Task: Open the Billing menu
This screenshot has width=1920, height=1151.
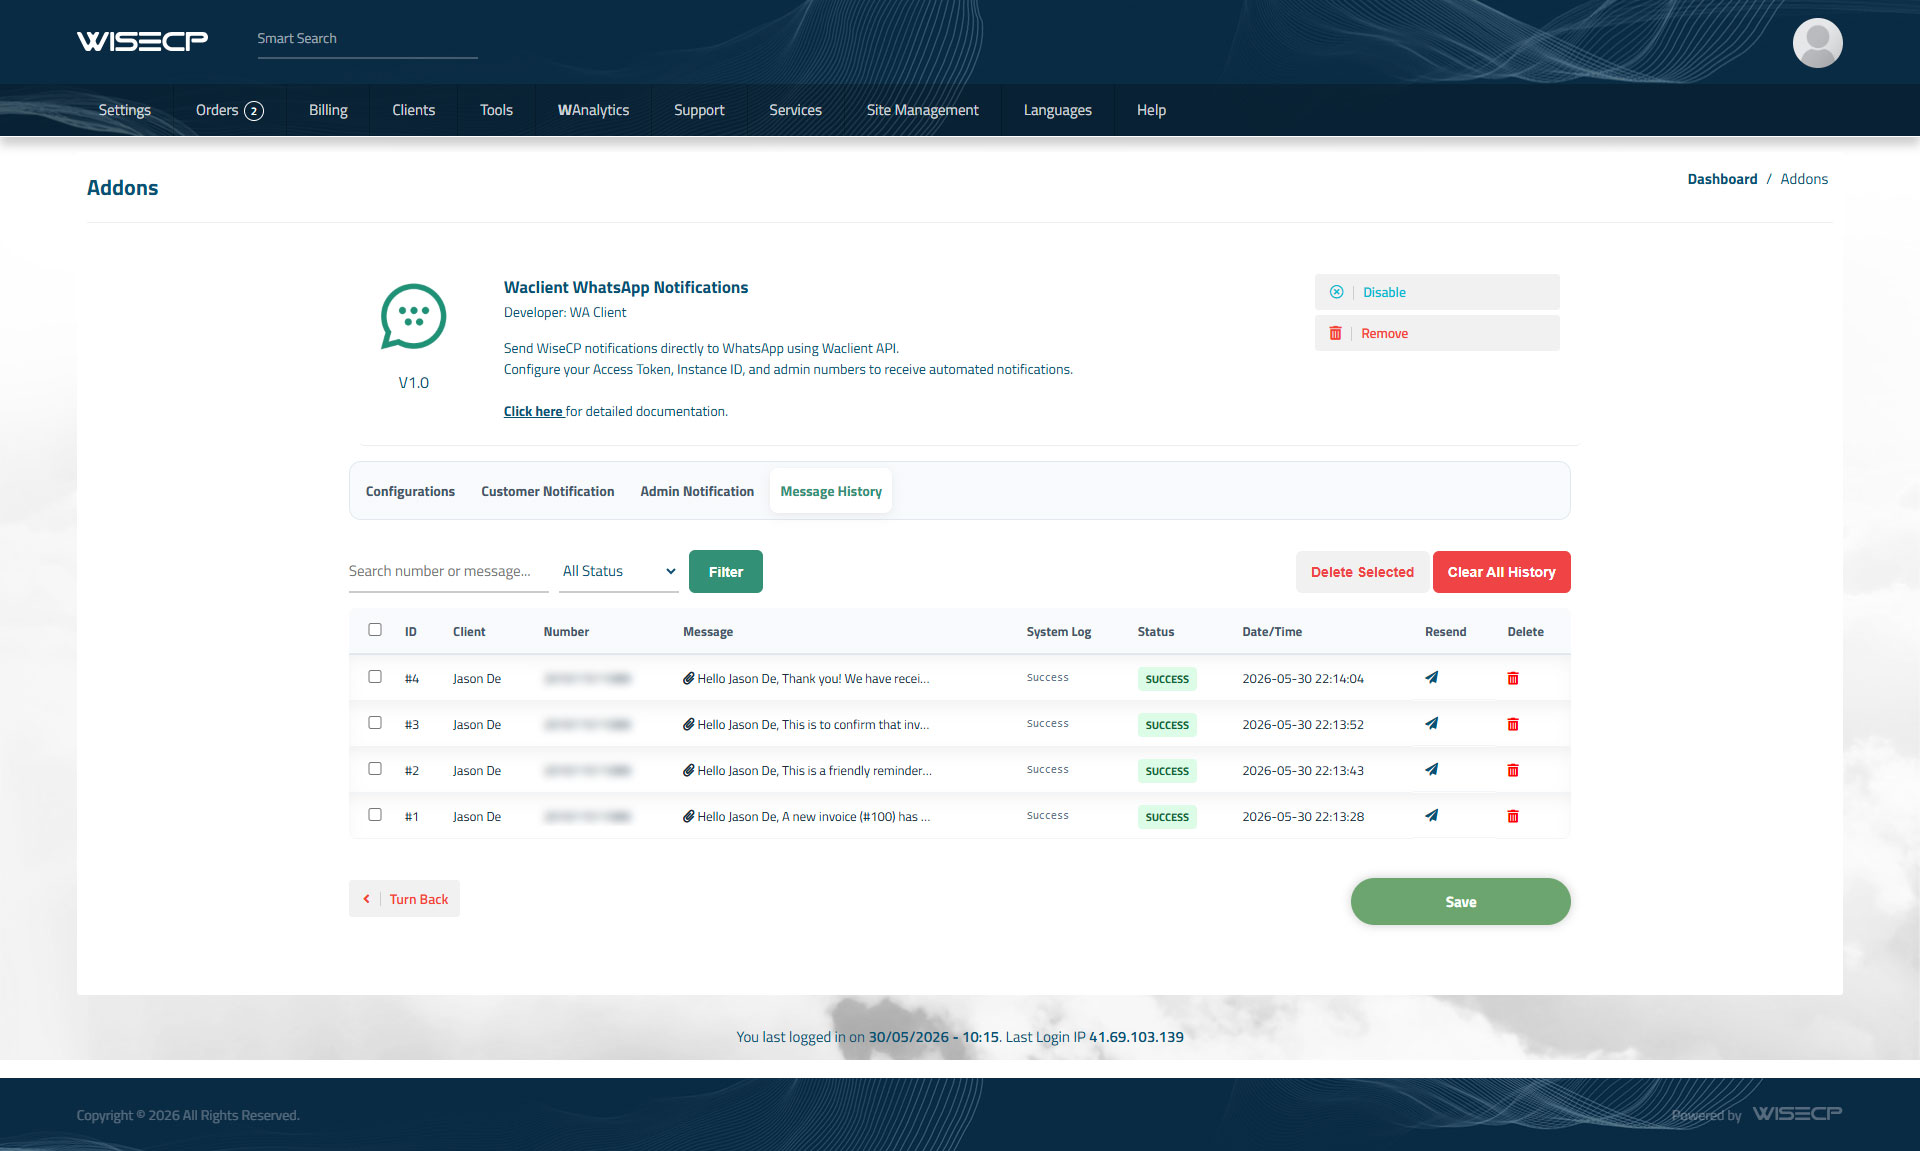Action: click(328, 110)
